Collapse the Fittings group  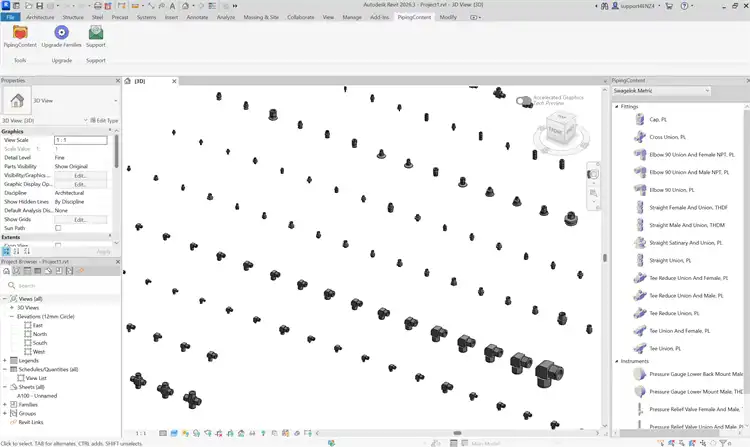616,106
